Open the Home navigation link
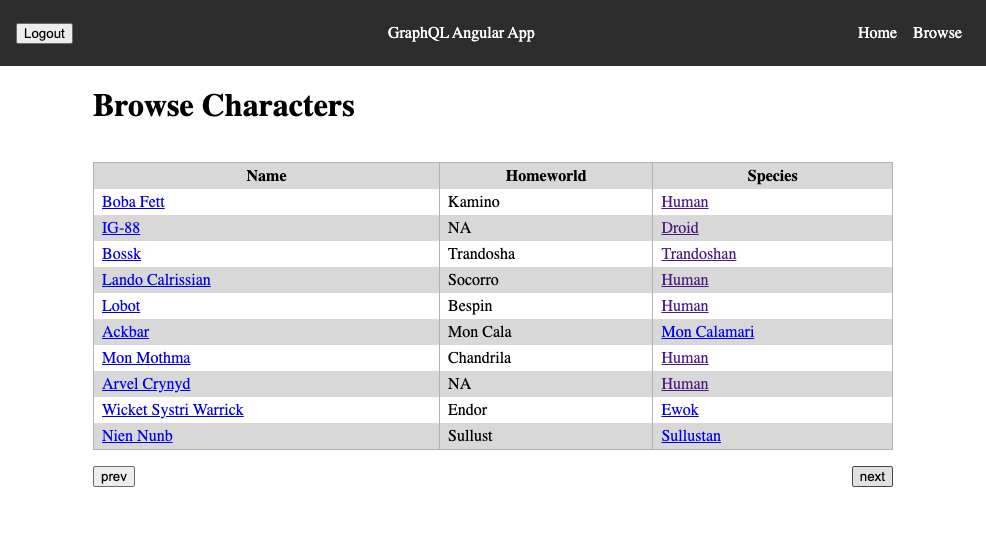986x556 pixels. point(877,33)
